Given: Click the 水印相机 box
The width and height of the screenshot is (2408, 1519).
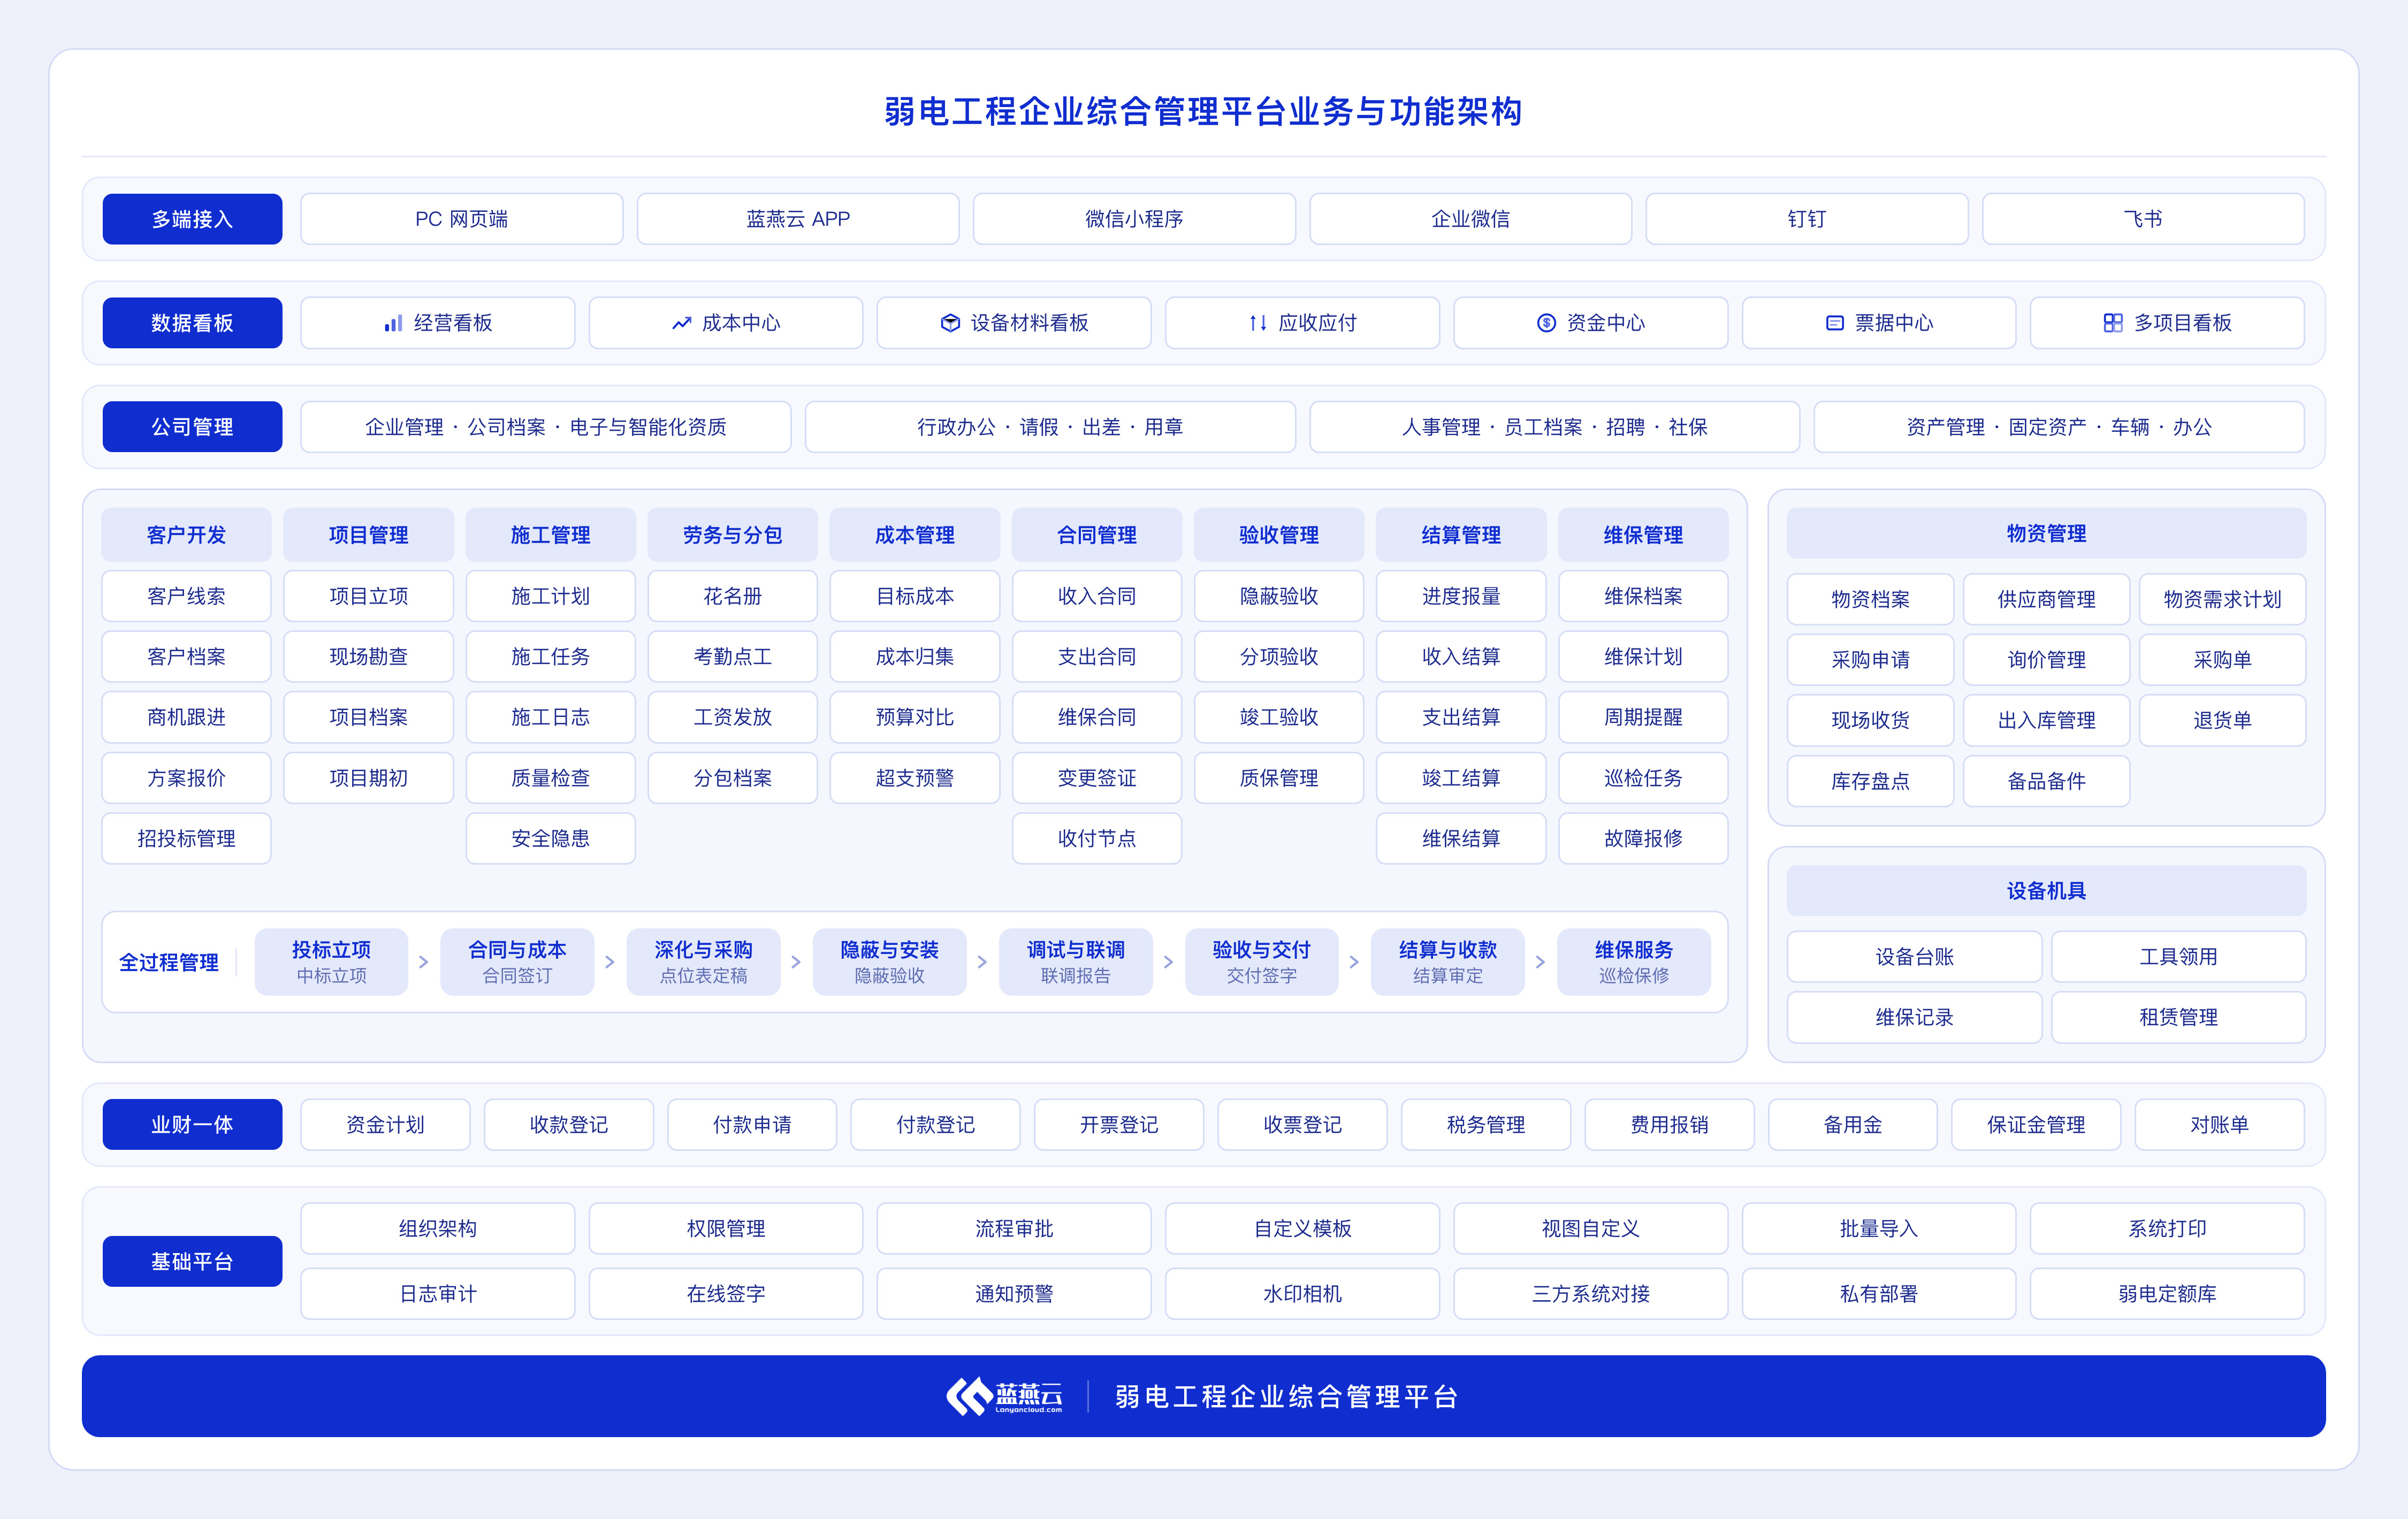Looking at the screenshot, I should (1302, 1293).
